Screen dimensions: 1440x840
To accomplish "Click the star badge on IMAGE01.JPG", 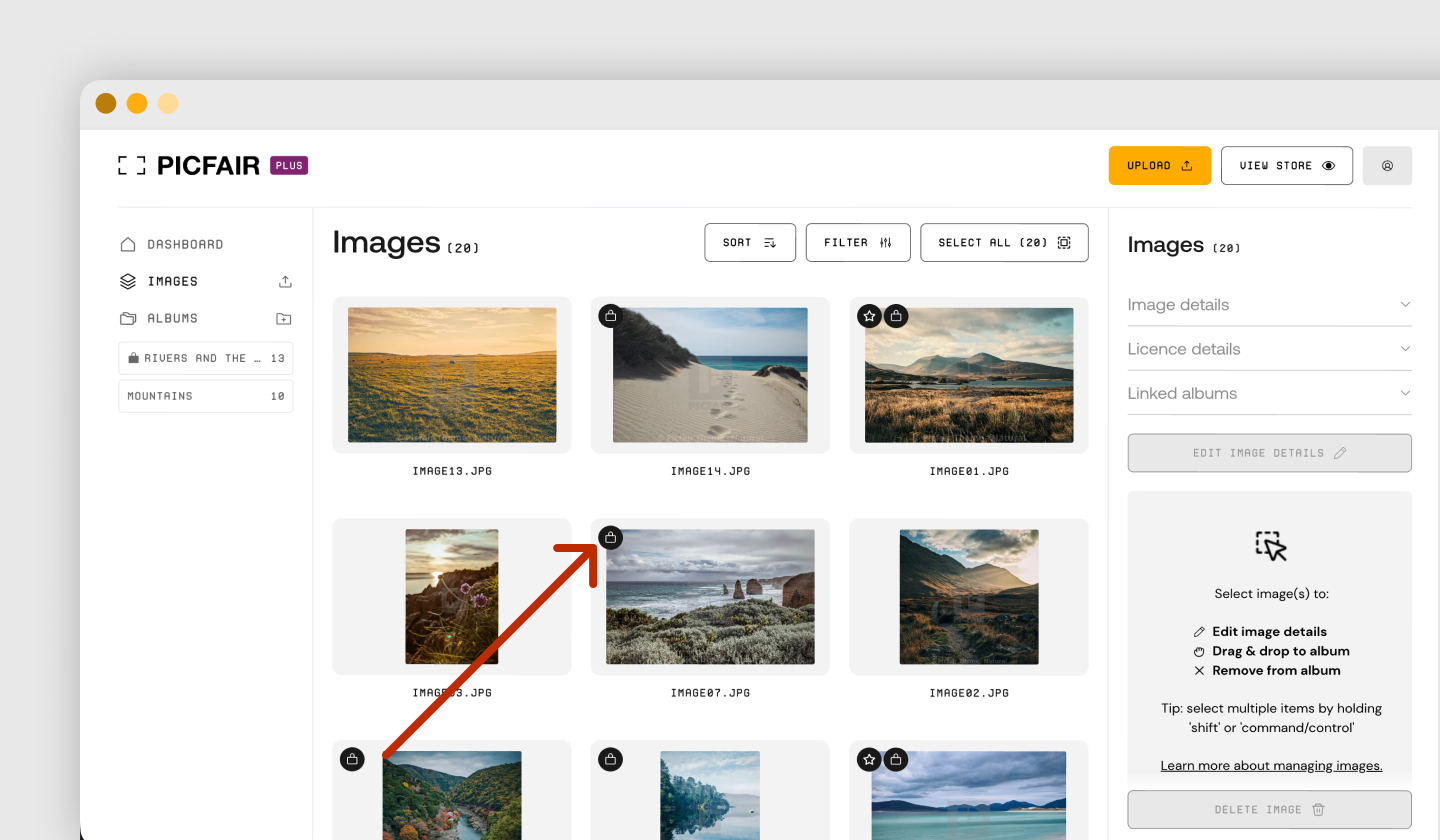I will (x=870, y=316).
